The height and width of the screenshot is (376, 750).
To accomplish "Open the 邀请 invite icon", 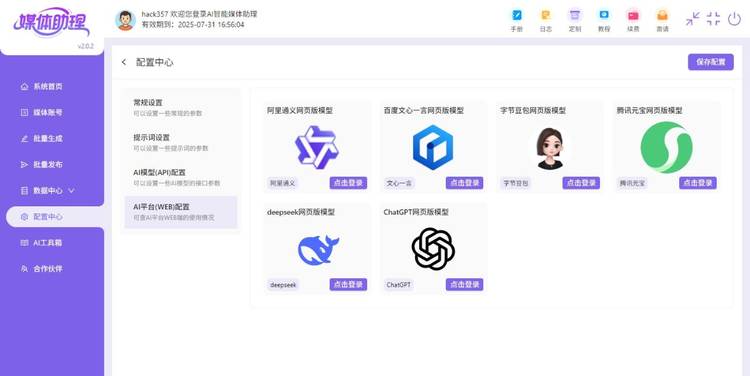I will 662,20.
